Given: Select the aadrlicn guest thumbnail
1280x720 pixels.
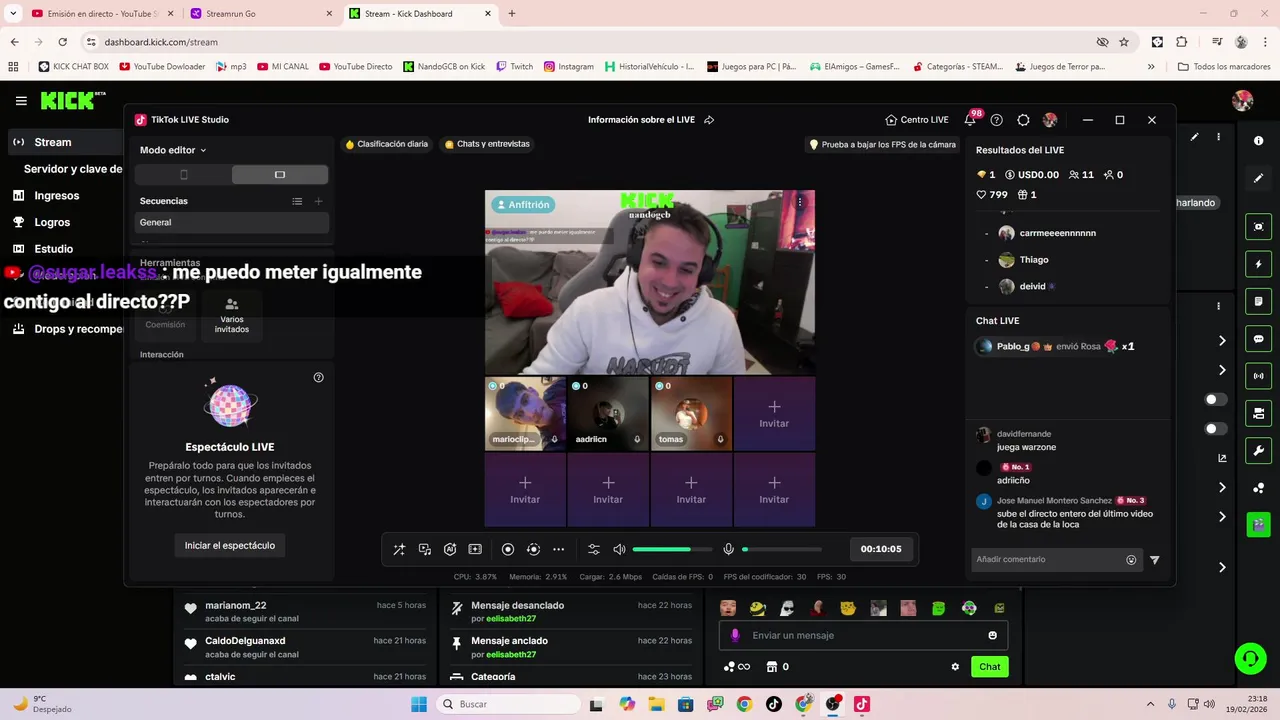Looking at the screenshot, I should [608, 412].
